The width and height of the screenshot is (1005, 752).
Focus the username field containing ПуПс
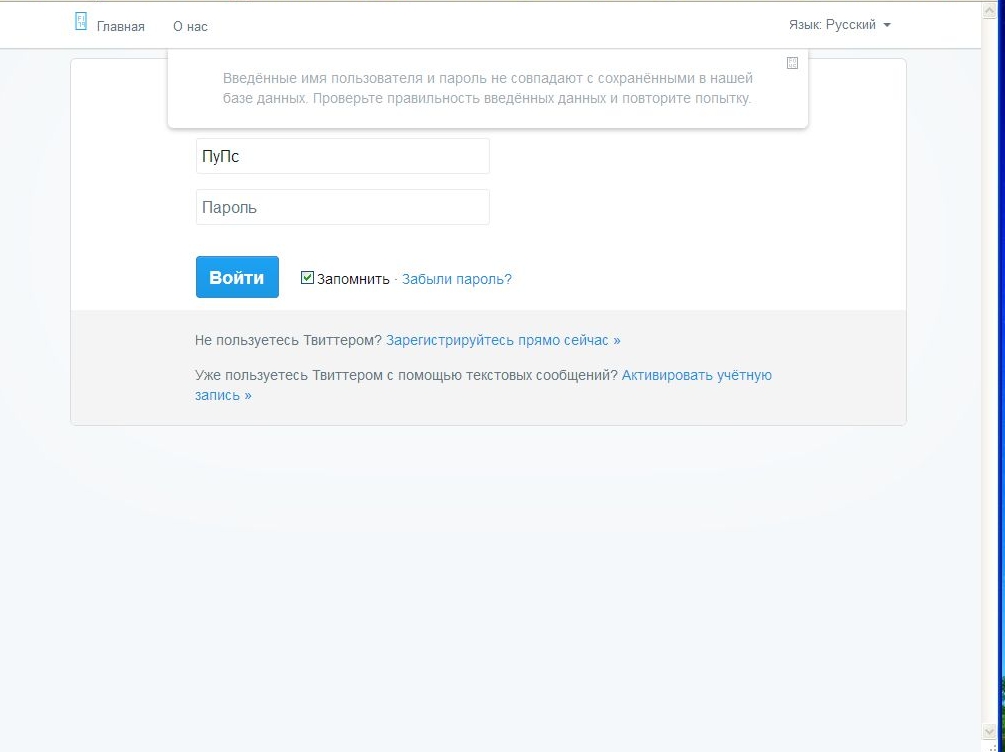pos(342,156)
